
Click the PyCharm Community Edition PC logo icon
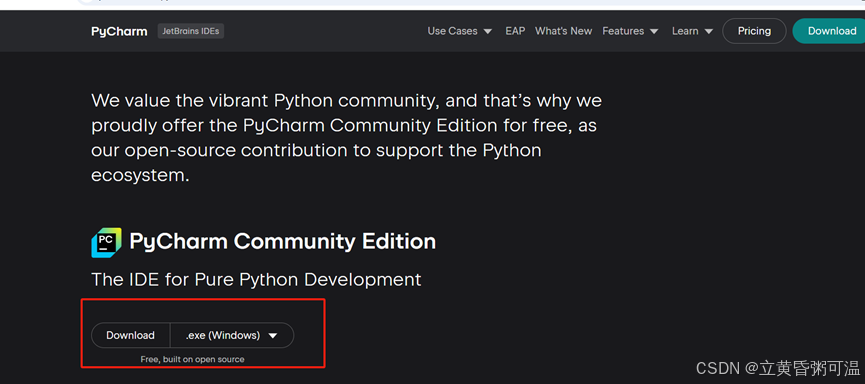(x=106, y=242)
